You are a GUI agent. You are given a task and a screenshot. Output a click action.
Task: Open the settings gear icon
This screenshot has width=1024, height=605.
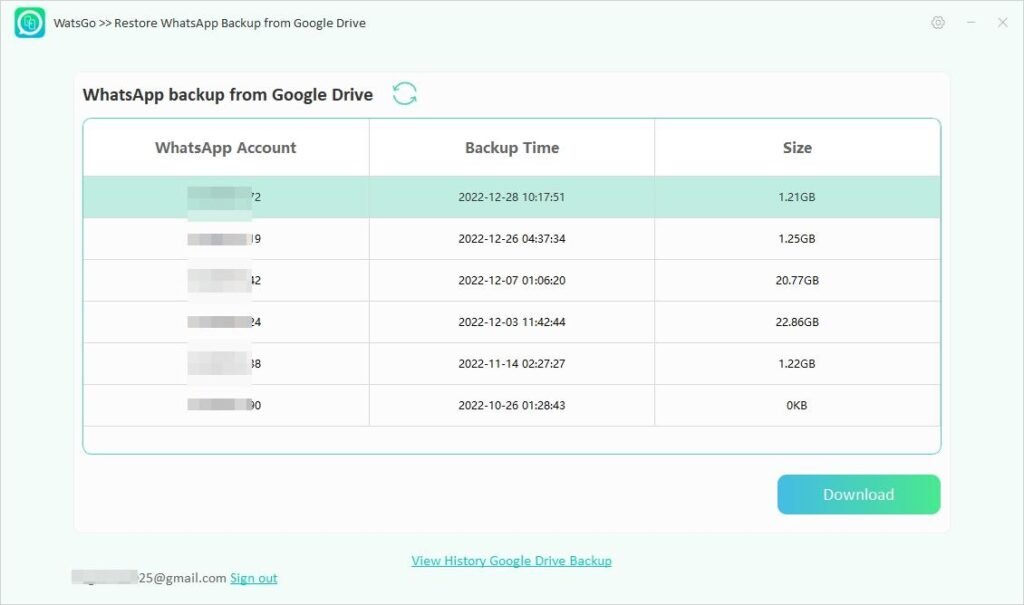(x=938, y=22)
